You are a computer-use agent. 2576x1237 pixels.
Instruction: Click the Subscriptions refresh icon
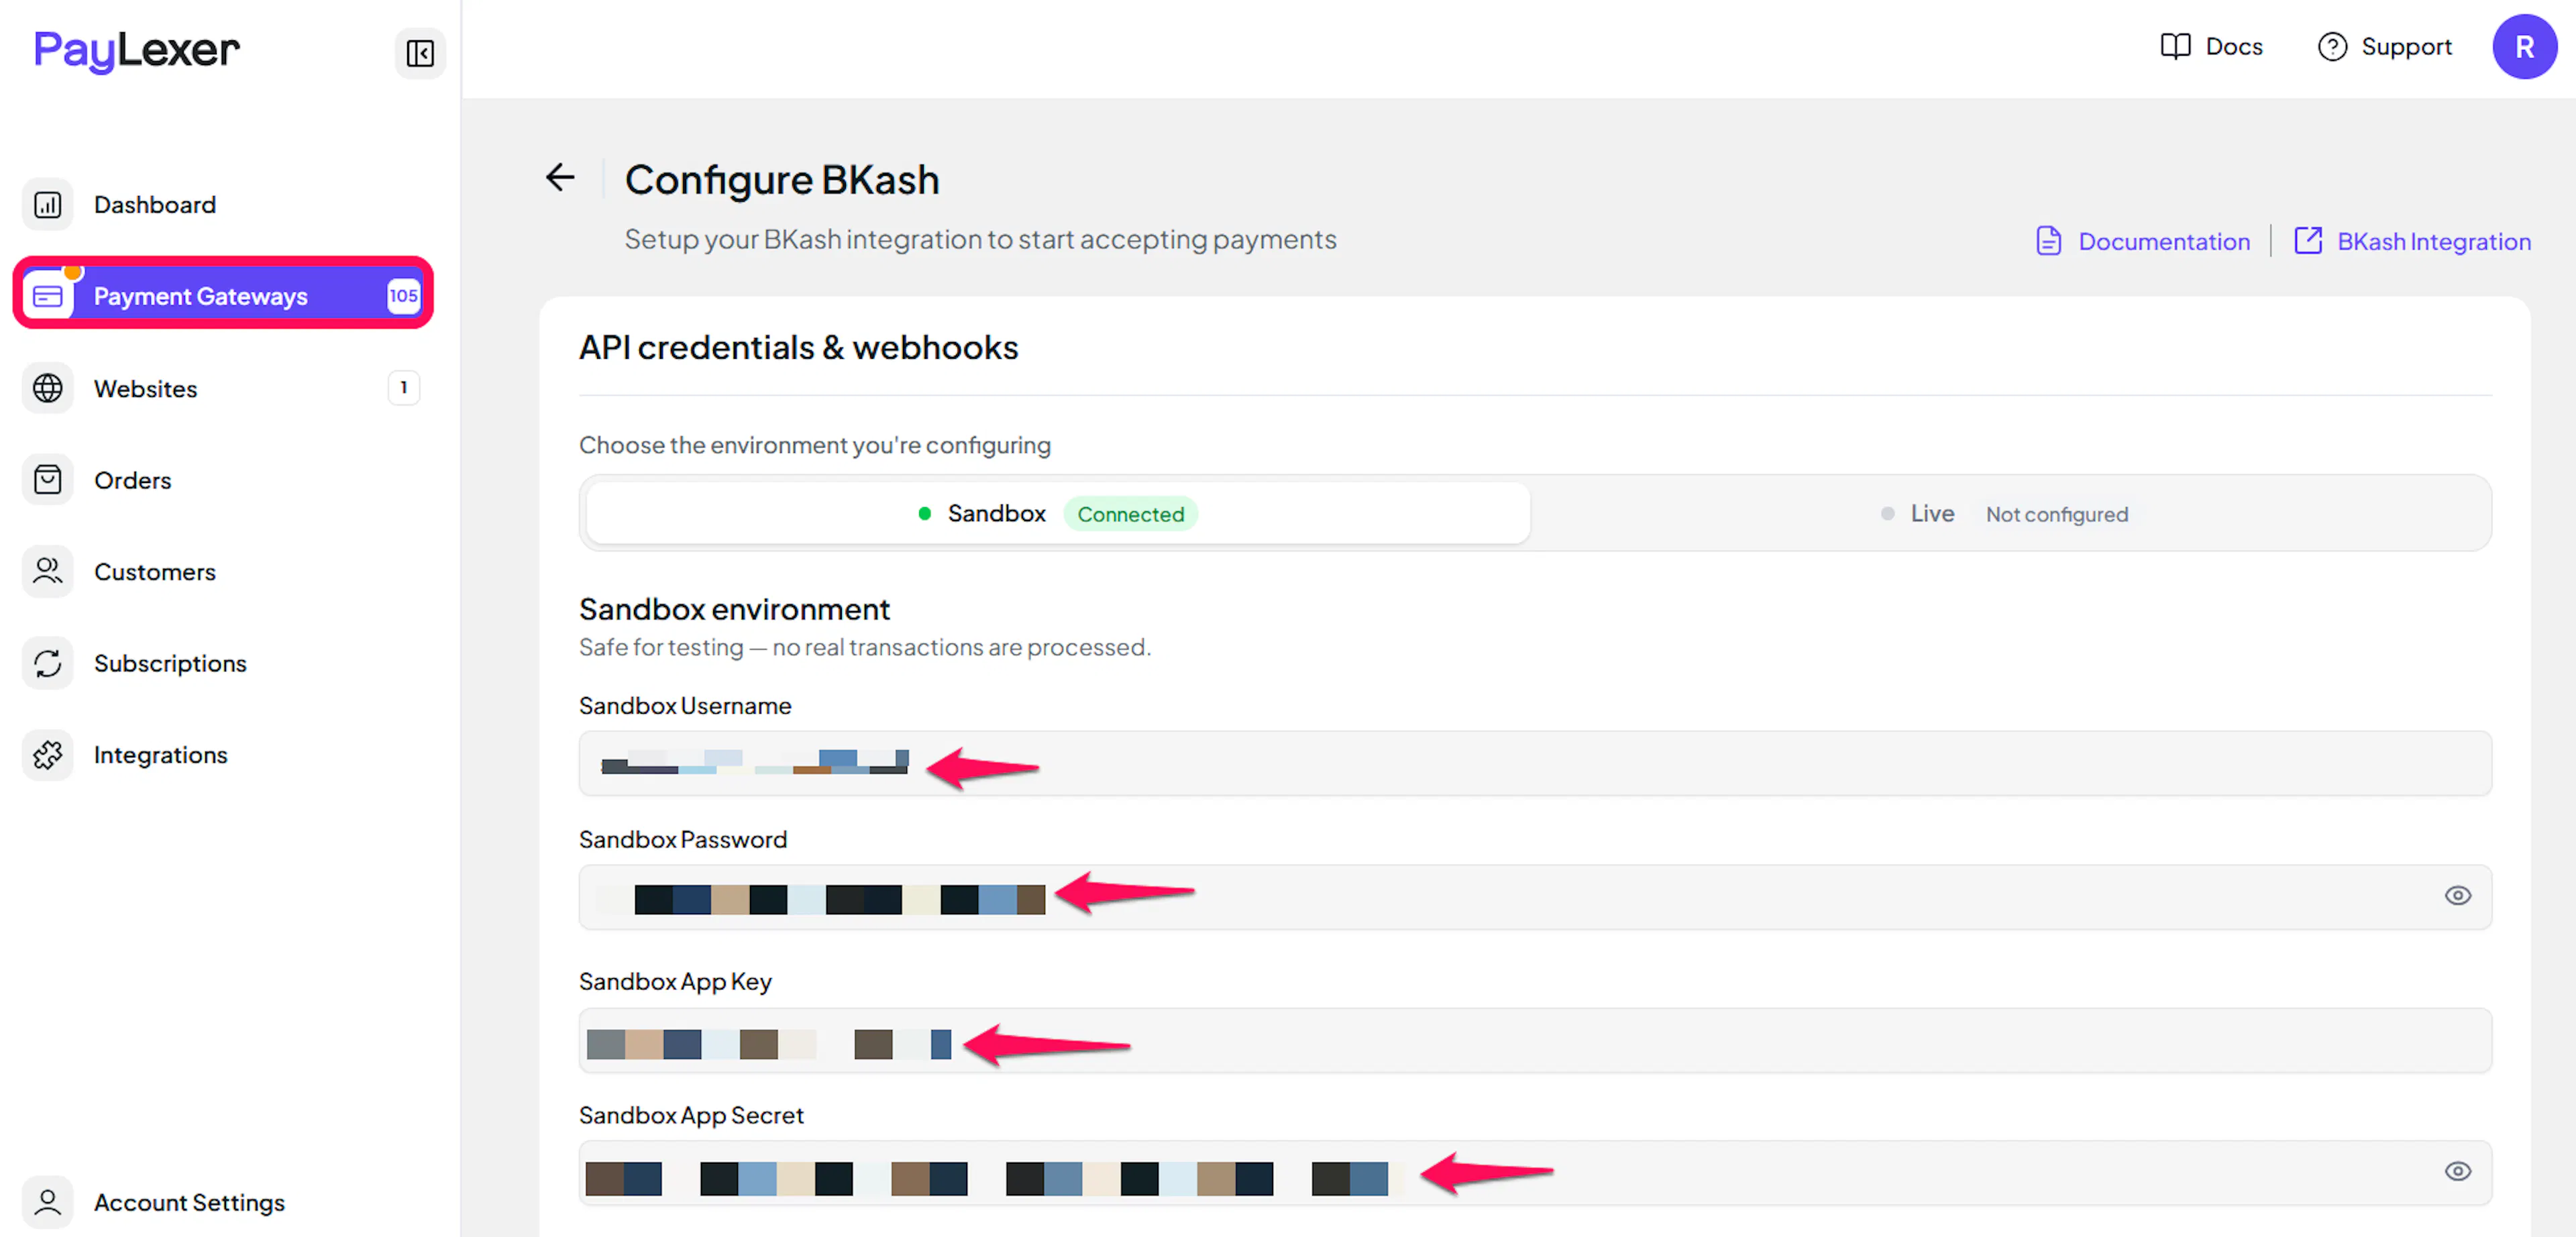(48, 663)
